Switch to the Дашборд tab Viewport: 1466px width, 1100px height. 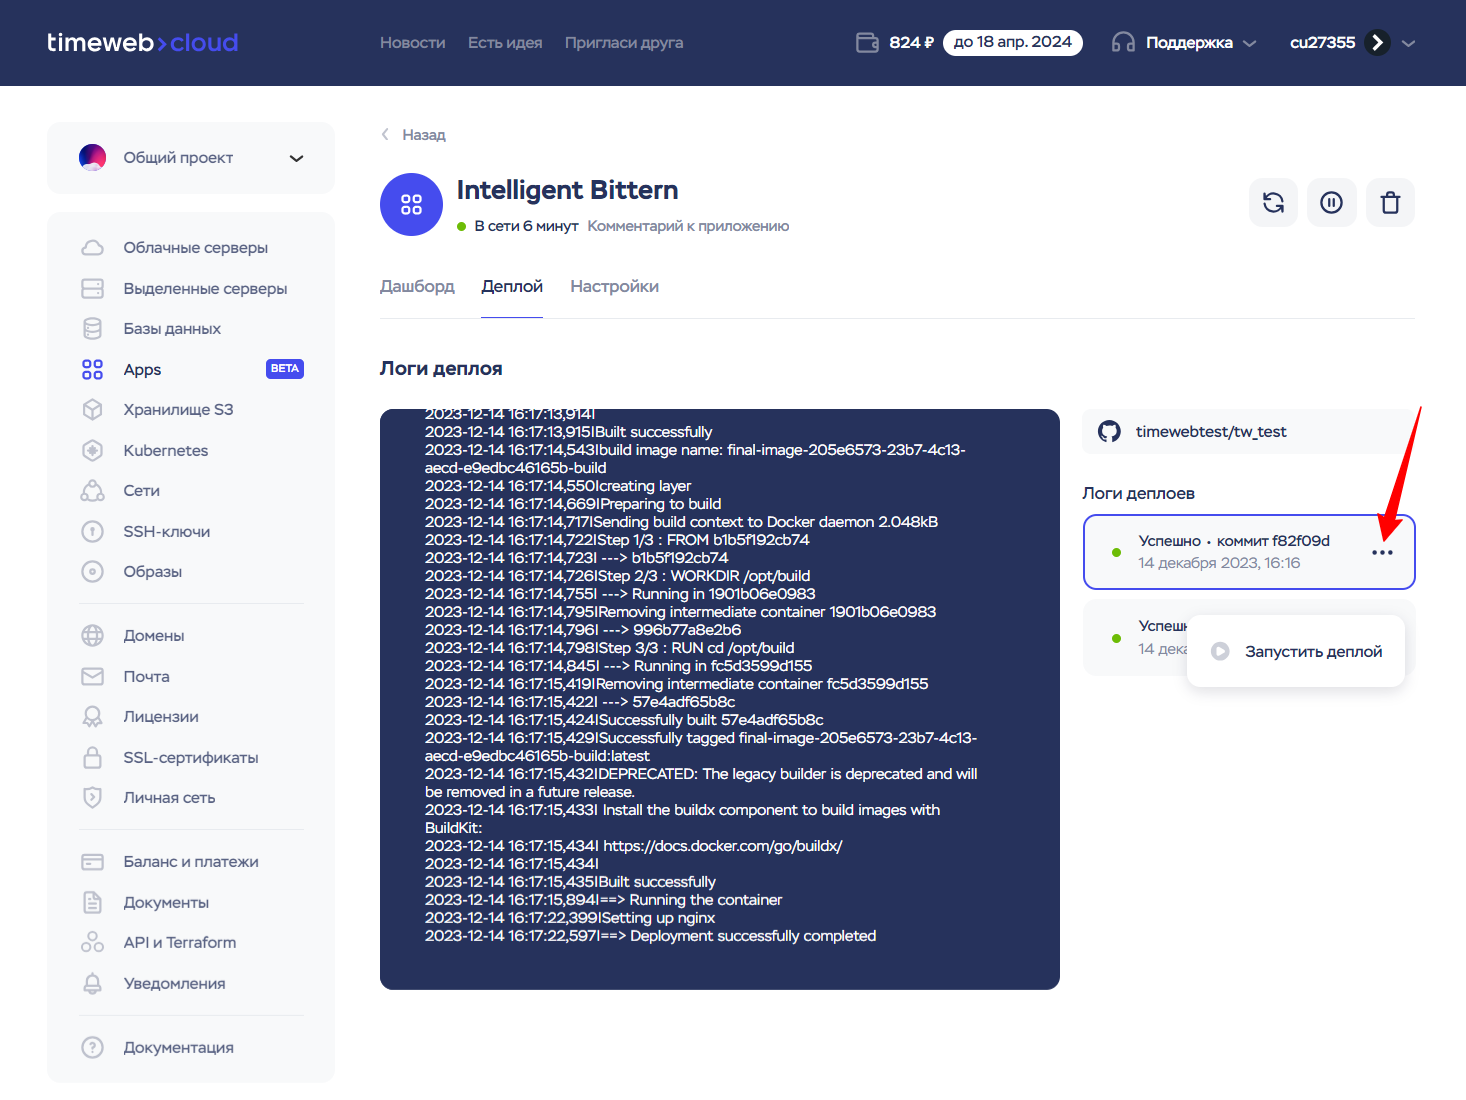tap(417, 286)
